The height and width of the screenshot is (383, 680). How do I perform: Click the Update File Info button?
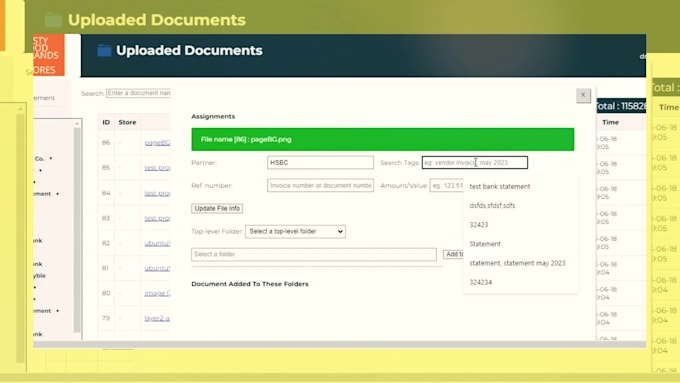tap(217, 209)
